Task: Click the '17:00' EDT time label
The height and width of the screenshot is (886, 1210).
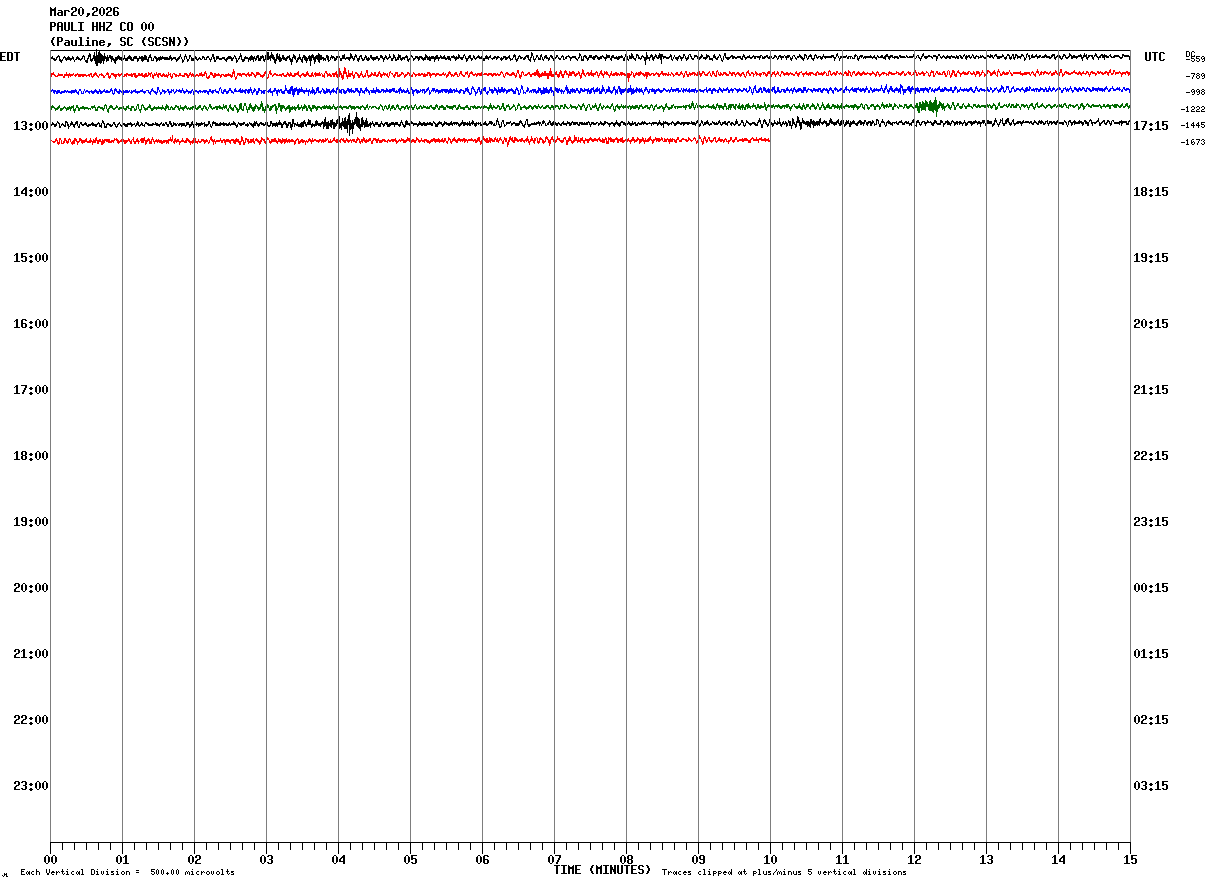Action: tap(31, 390)
